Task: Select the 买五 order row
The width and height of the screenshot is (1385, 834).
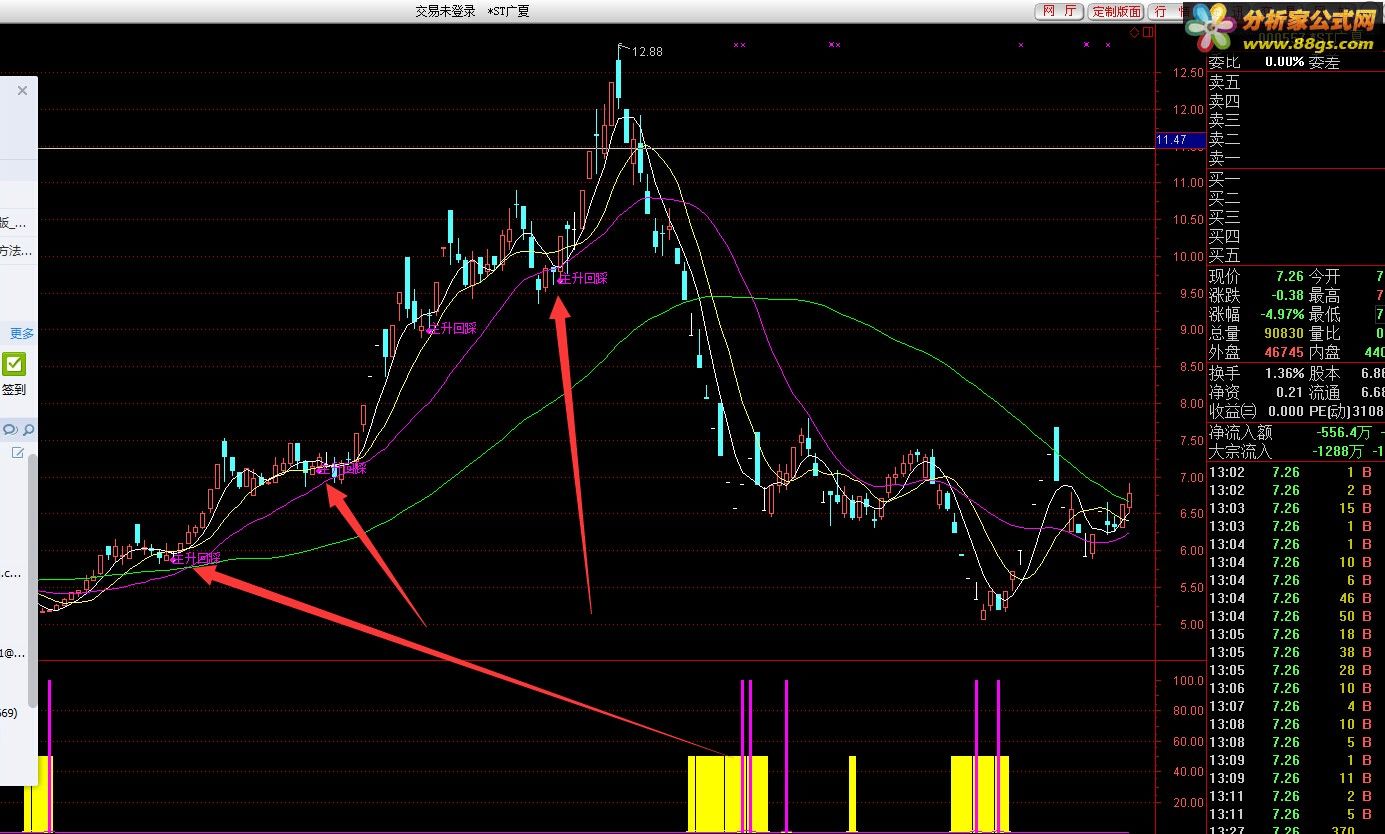Action: 1296,256
